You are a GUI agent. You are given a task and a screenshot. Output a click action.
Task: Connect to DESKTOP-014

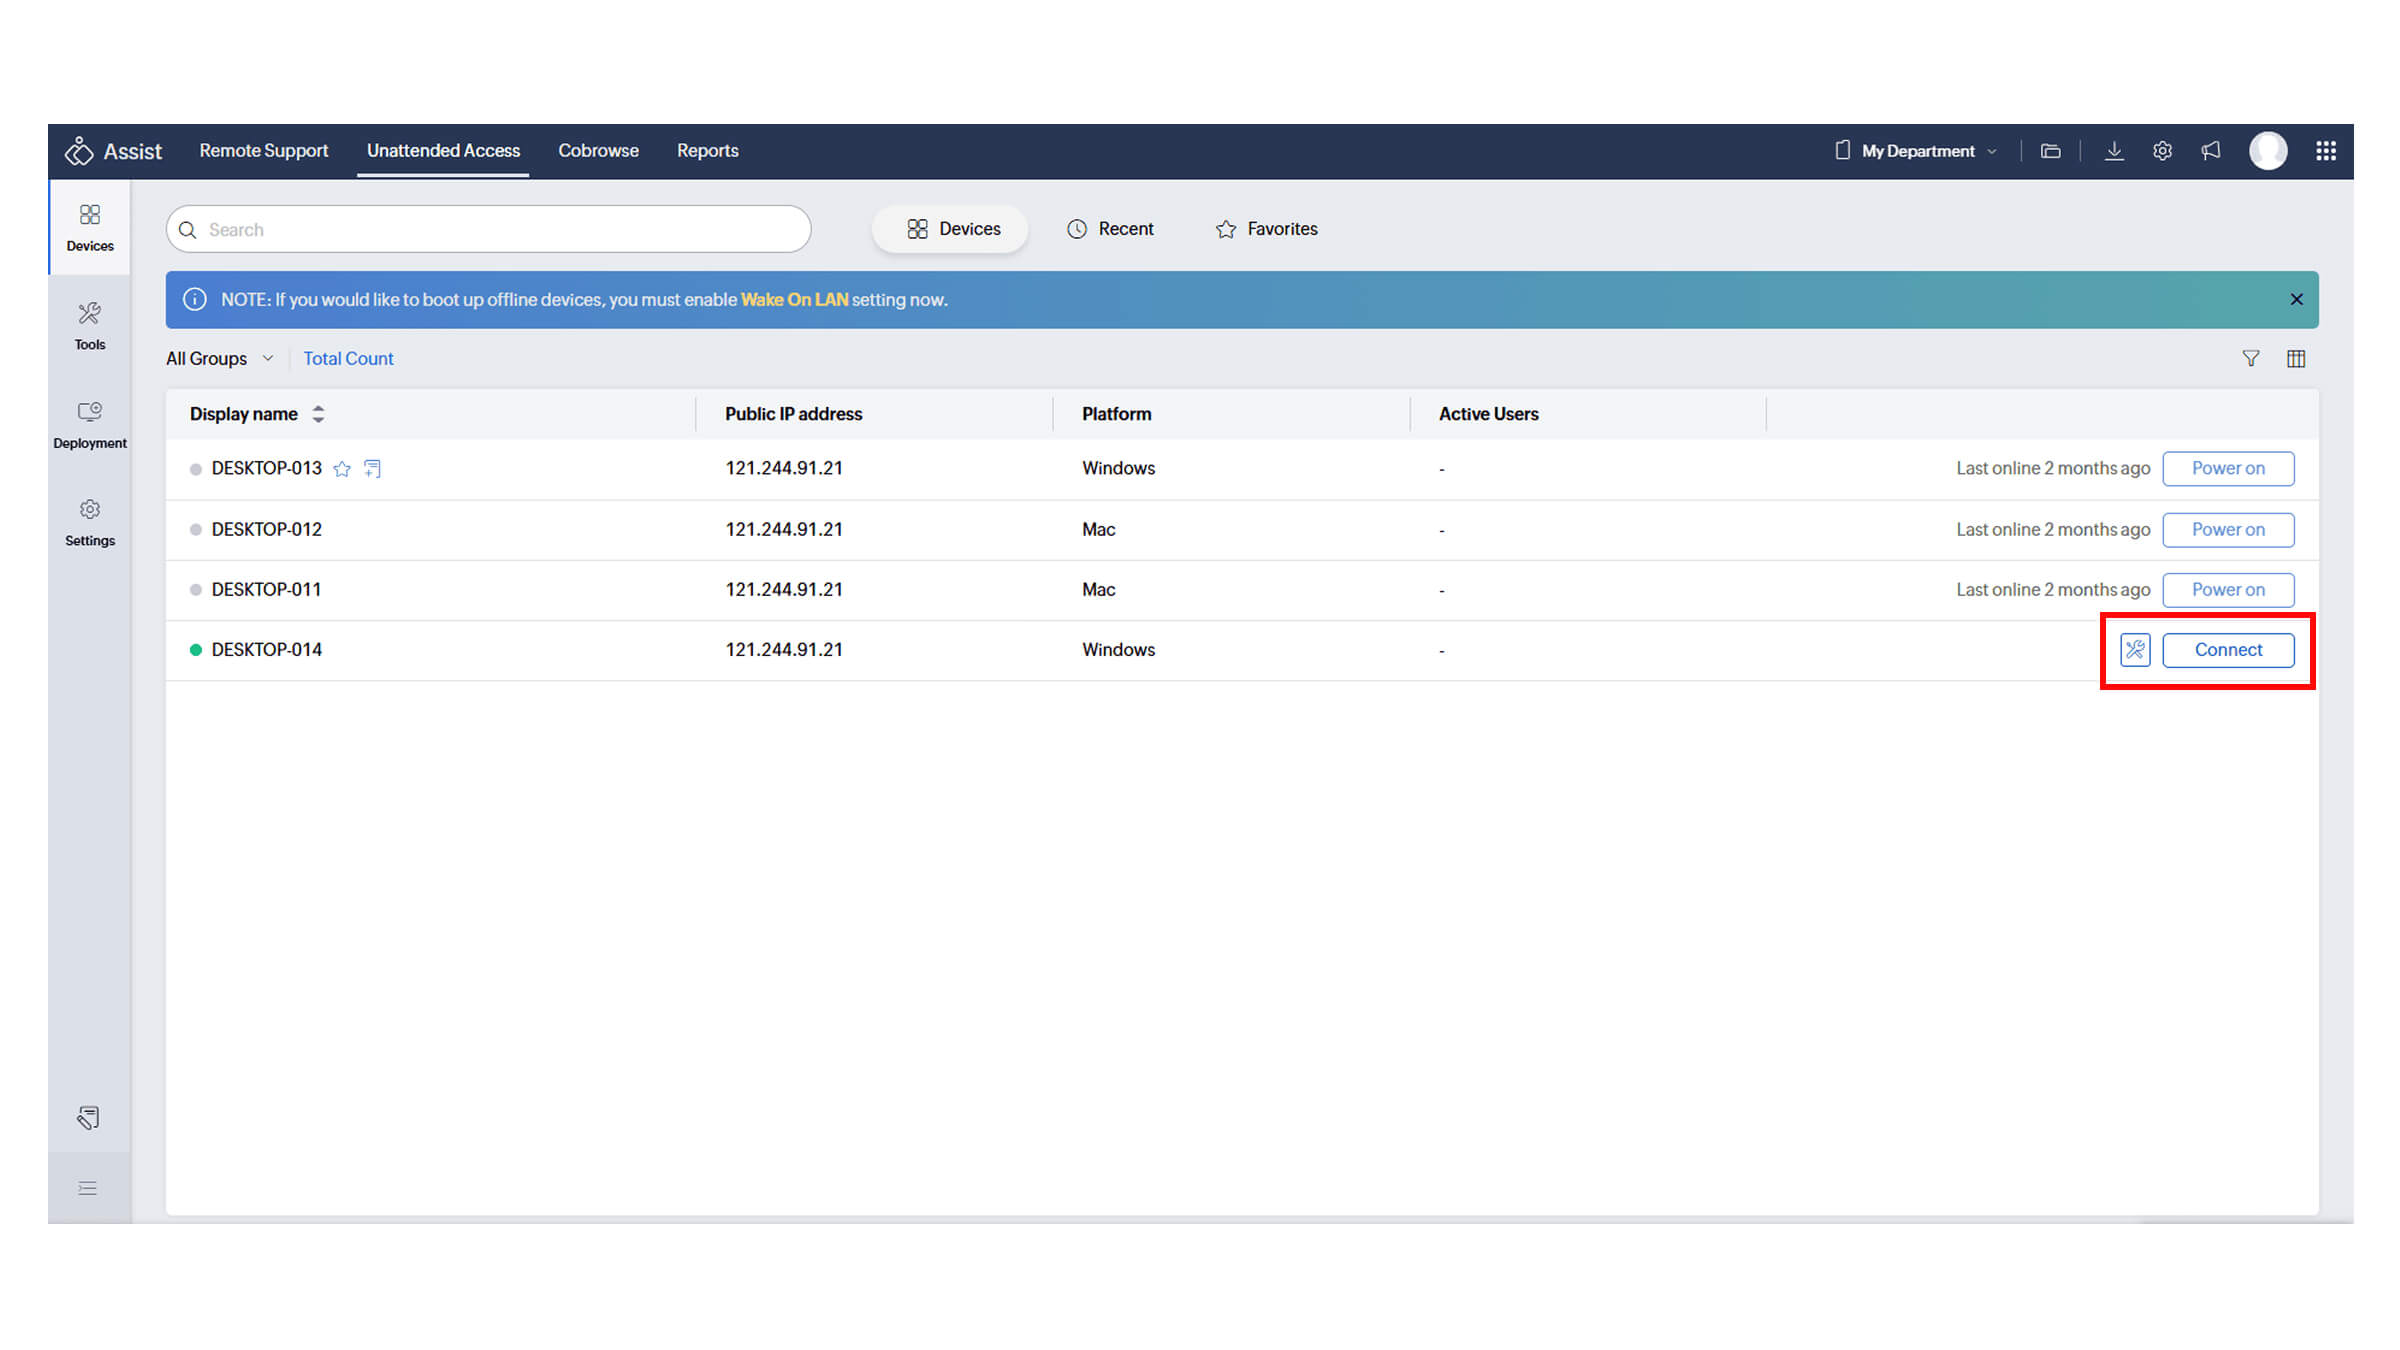2227,650
